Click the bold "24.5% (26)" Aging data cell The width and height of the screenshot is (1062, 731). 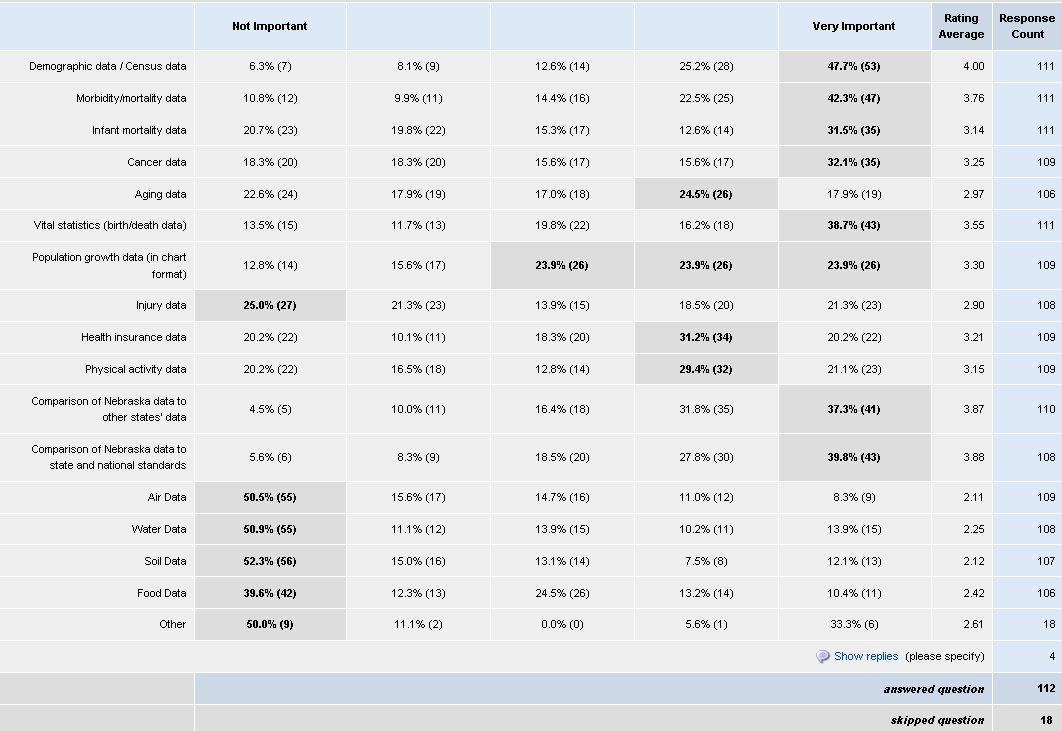[706, 194]
